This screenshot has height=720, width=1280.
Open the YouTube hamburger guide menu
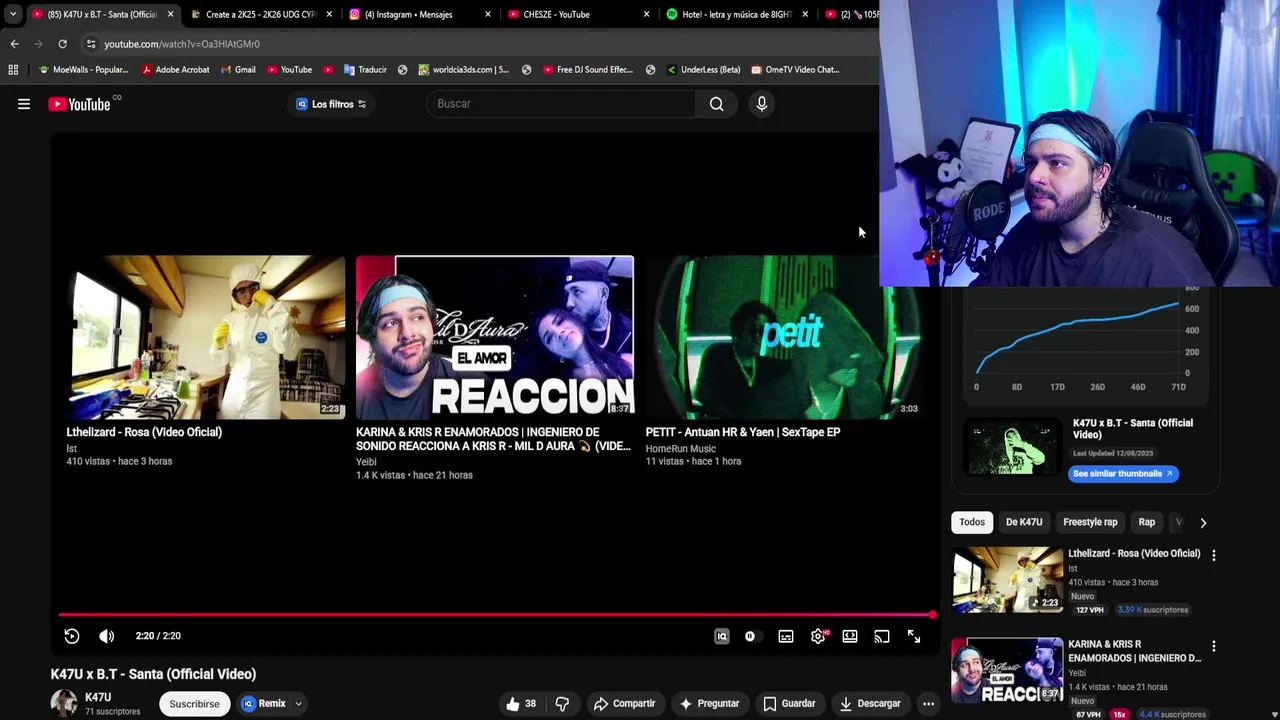pyautogui.click(x=24, y=104)
